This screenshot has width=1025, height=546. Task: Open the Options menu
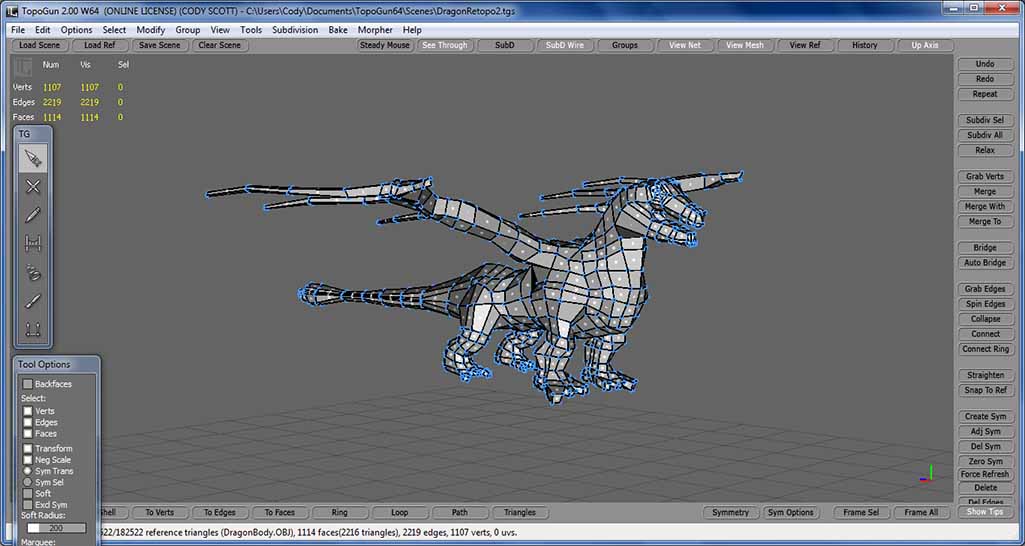coord(76,30)
